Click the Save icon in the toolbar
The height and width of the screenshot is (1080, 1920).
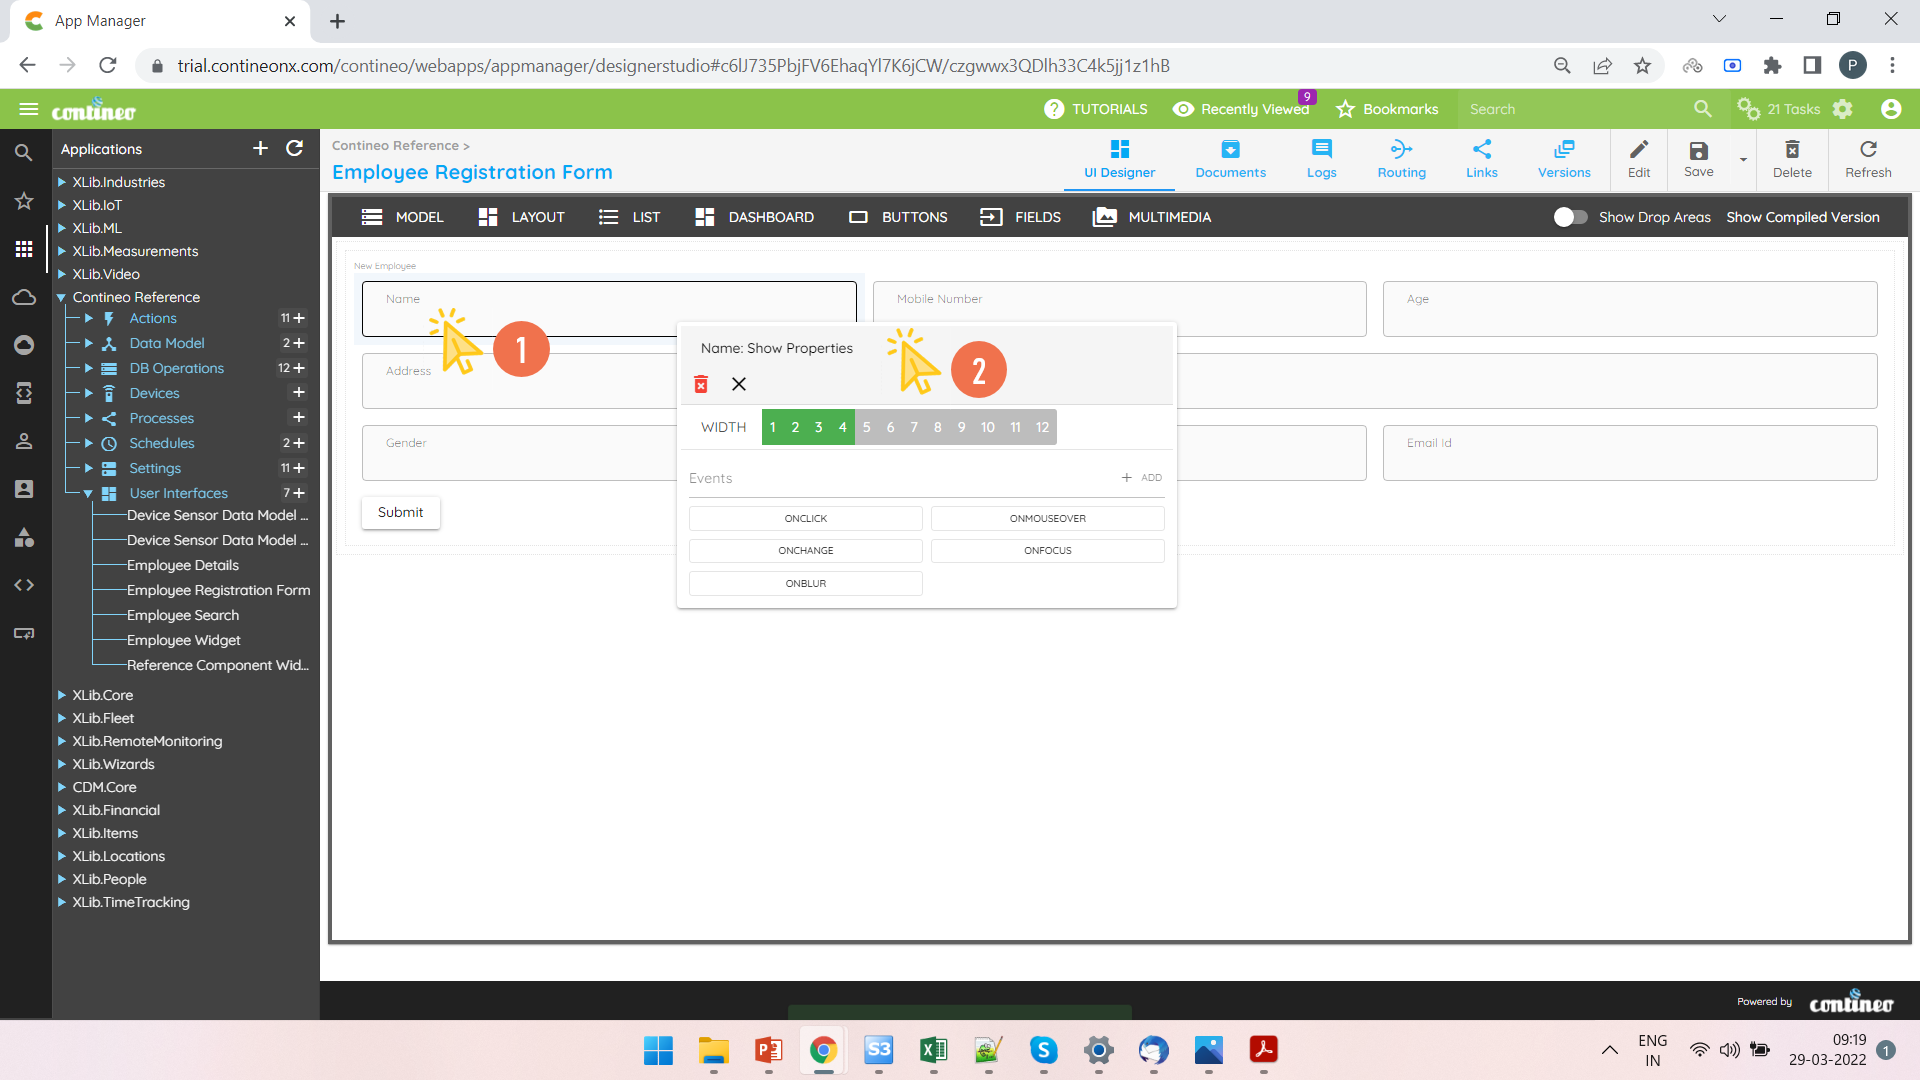click(1698, 158)
